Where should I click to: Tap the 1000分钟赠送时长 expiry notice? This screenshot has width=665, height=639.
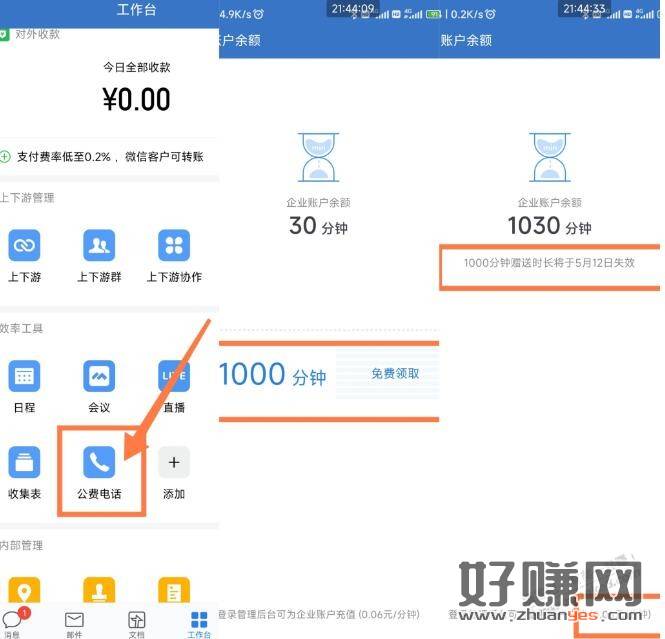pyautogui.click(x=549, y=263)
